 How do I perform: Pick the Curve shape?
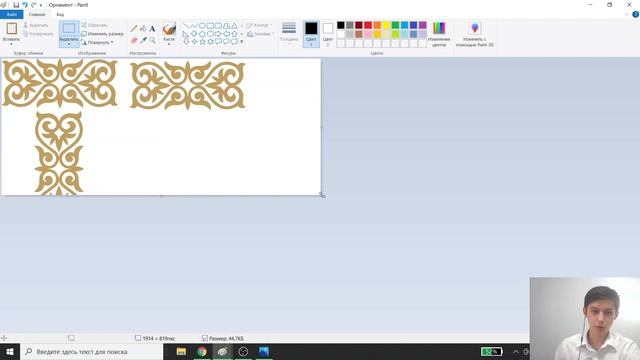coord(194,26)
